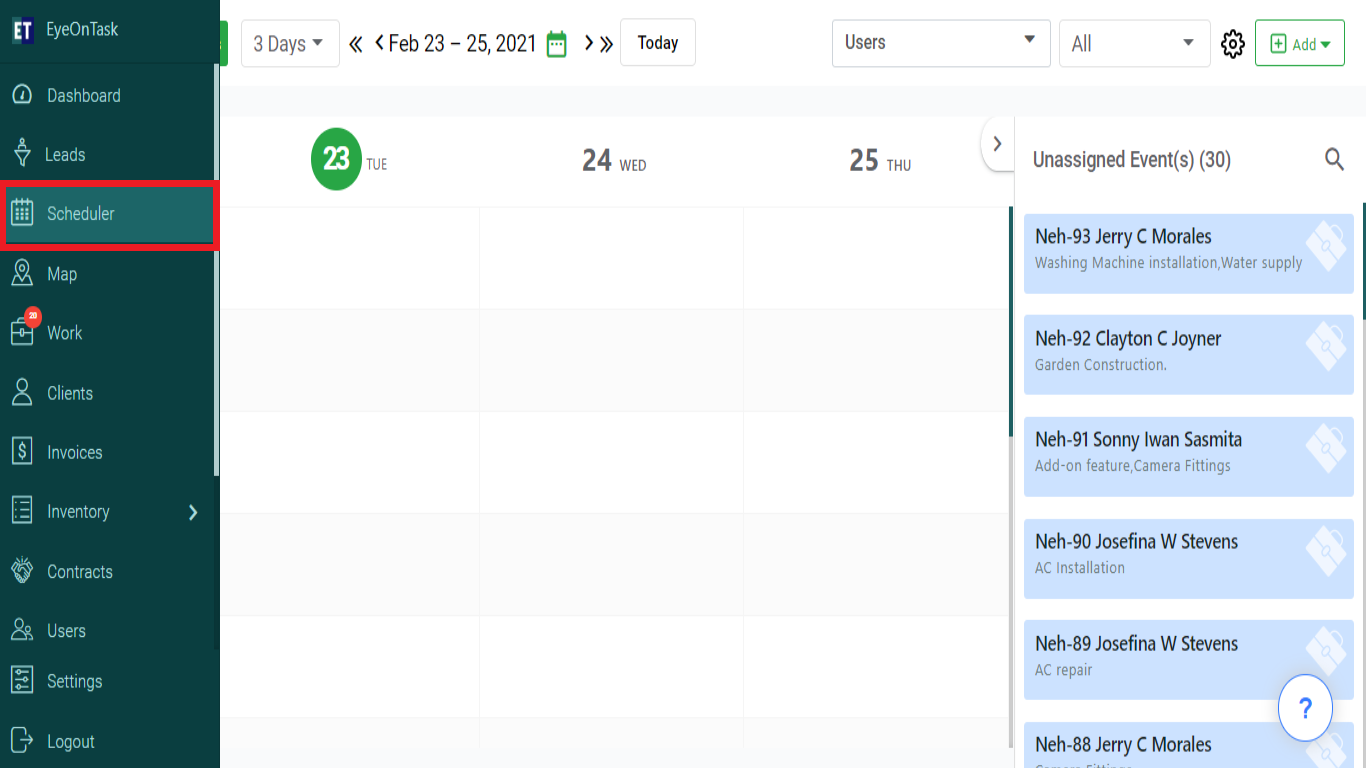Image resolution: width=1366 pixels, height=768 pixels.
Task: Click the Feb 23 – 25, 2021 date range
Action: pos(462,43)
